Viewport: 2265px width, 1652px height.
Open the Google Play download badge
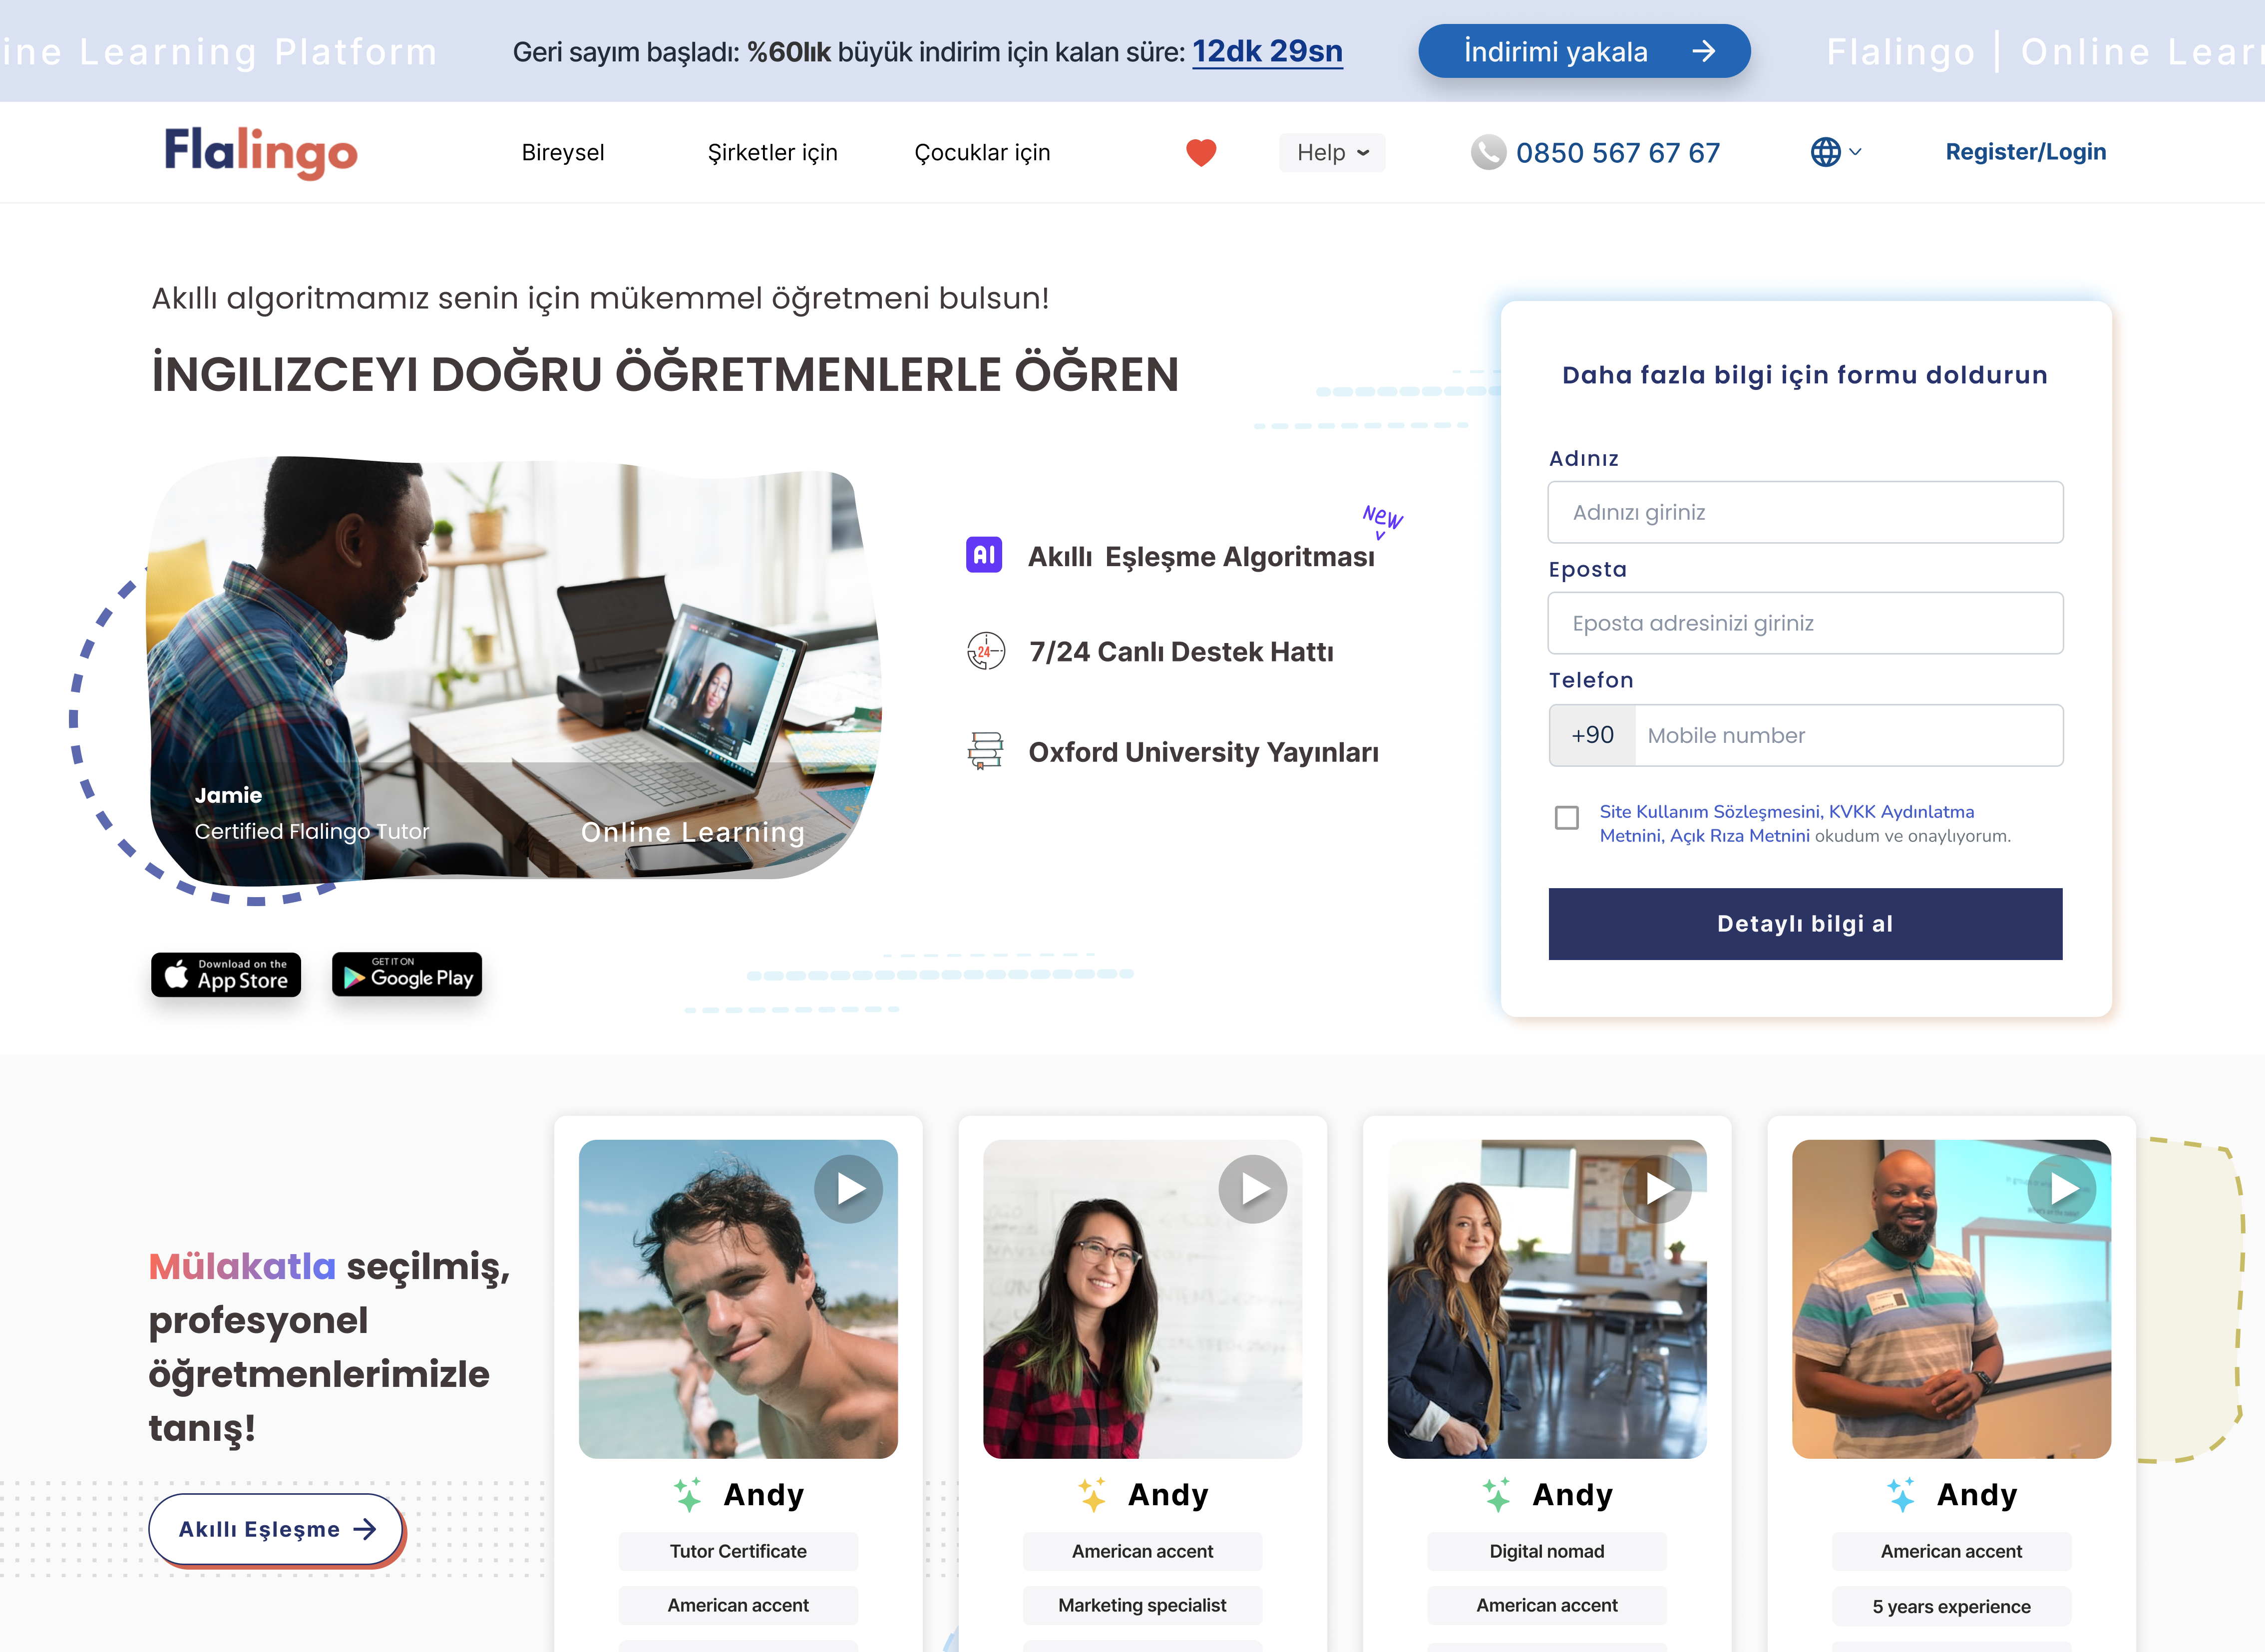pos(407,974)
